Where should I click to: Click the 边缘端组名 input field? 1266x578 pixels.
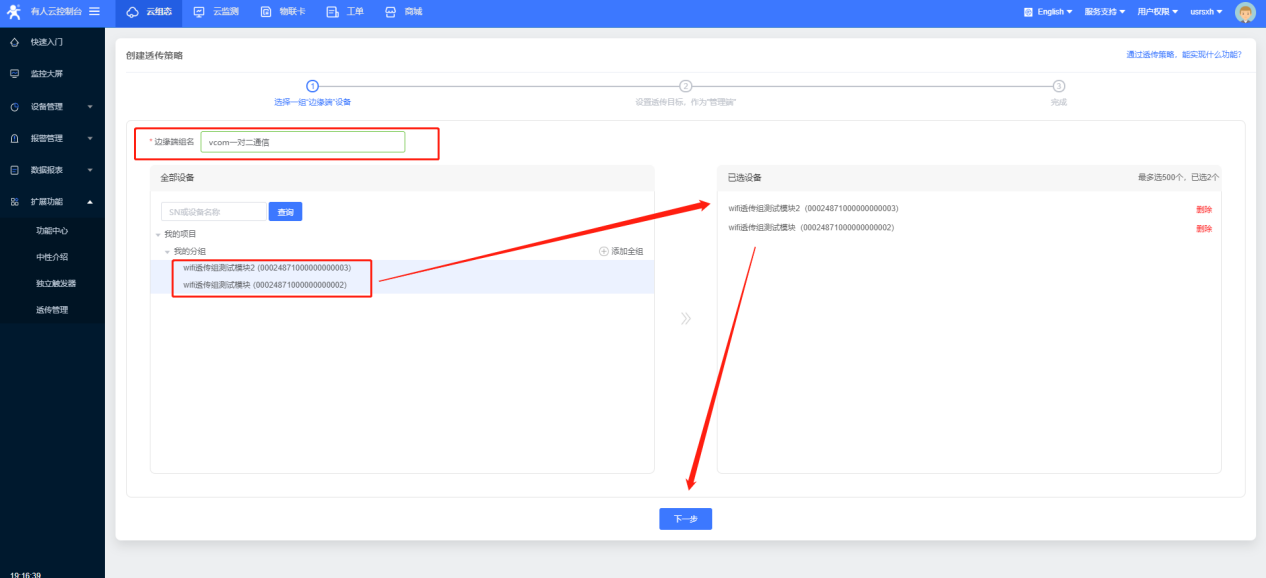click(302, 142)
